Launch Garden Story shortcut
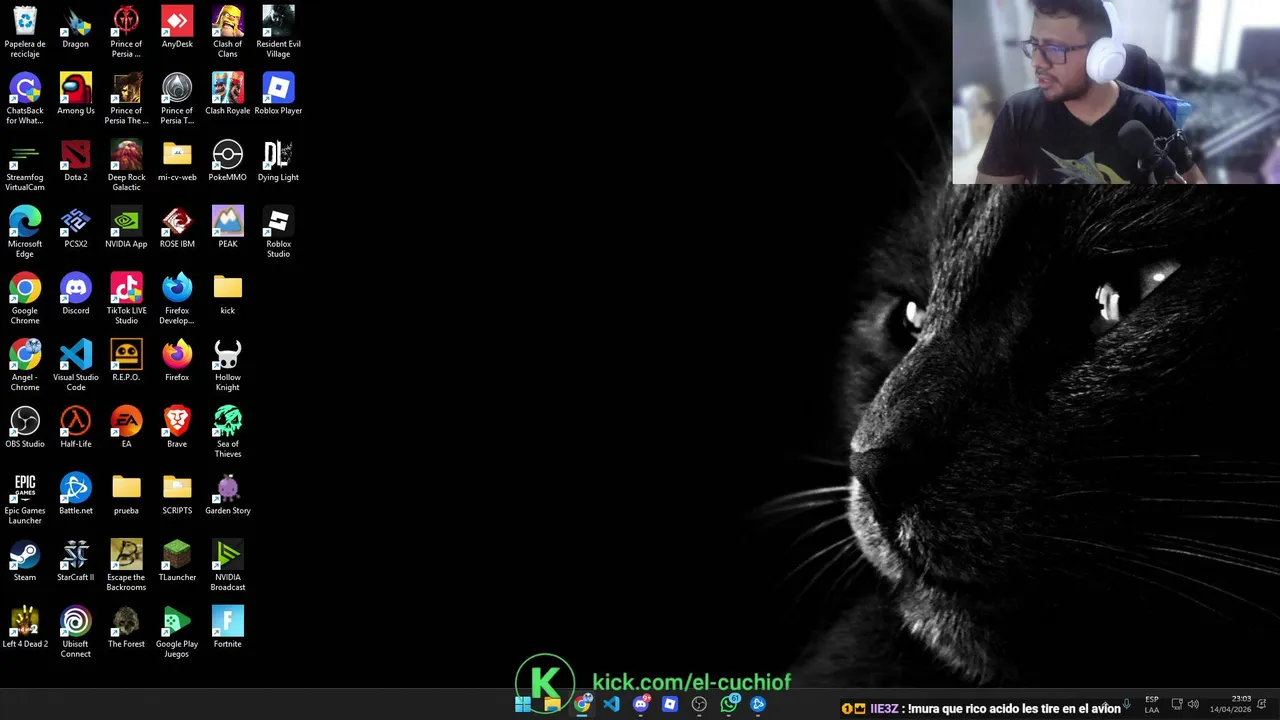 point(228,494)
